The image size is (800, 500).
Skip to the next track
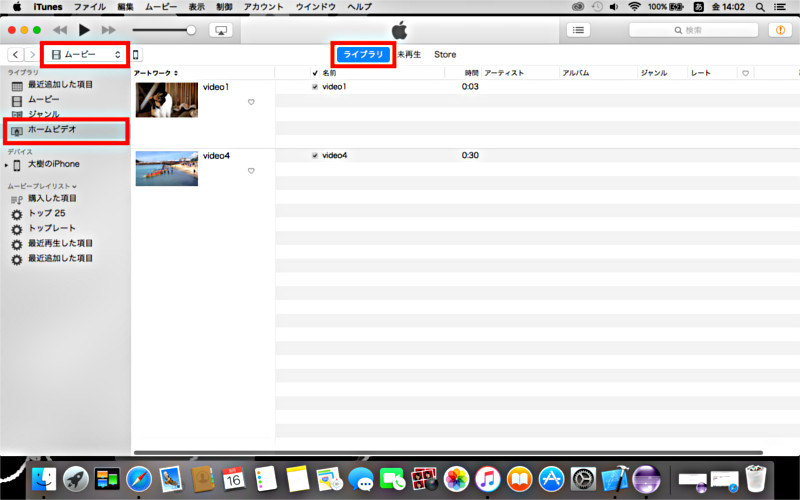[x=108, y=30]
